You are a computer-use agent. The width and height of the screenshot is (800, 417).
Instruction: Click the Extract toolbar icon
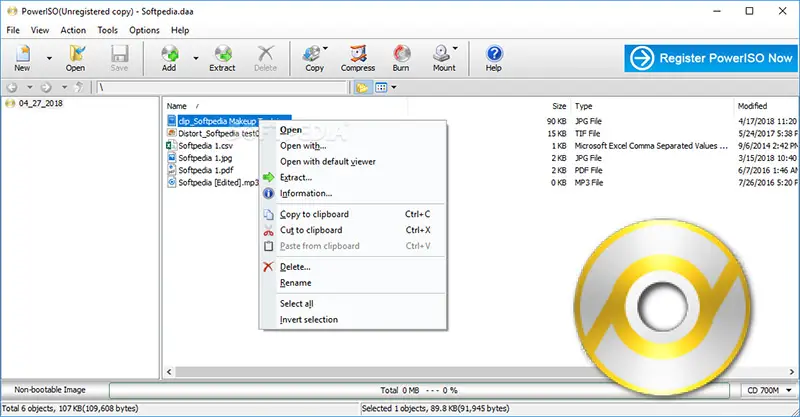pyautogui.click(x=222, y=58)
